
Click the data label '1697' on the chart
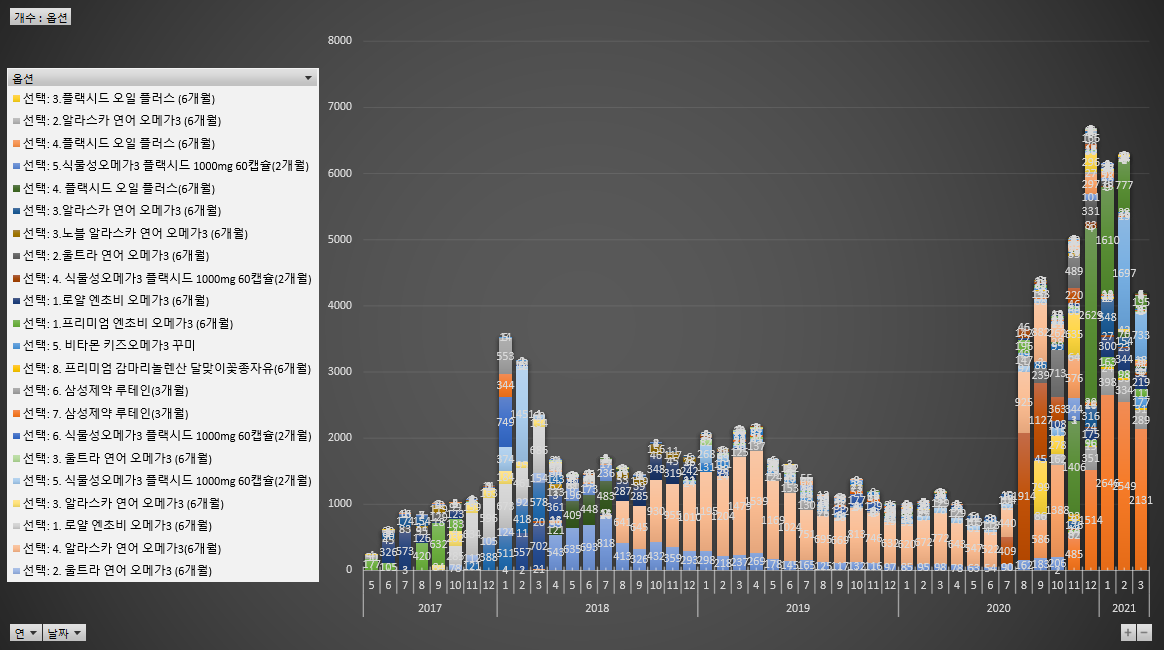click(x=1124, y=273)
